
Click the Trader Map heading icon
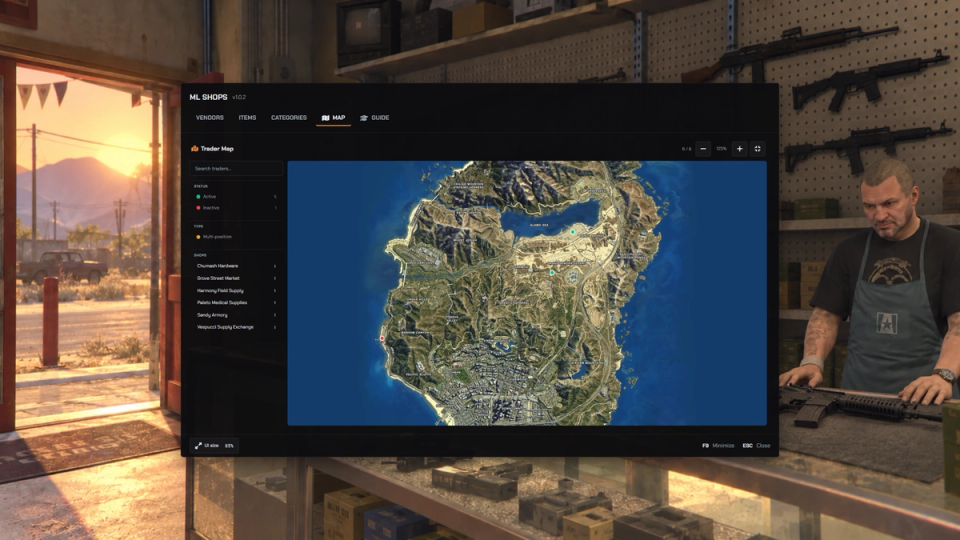(x=195, y=149)
